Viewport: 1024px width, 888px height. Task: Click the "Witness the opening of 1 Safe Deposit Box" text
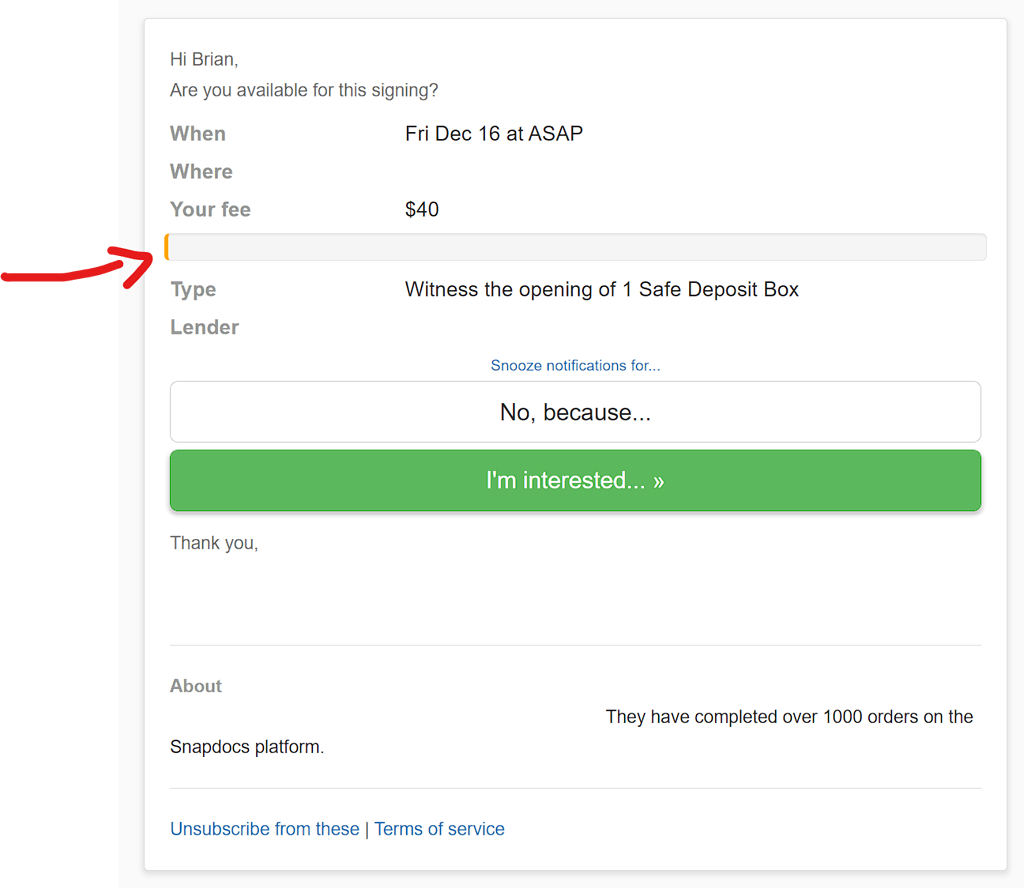[x=601, y=290]
